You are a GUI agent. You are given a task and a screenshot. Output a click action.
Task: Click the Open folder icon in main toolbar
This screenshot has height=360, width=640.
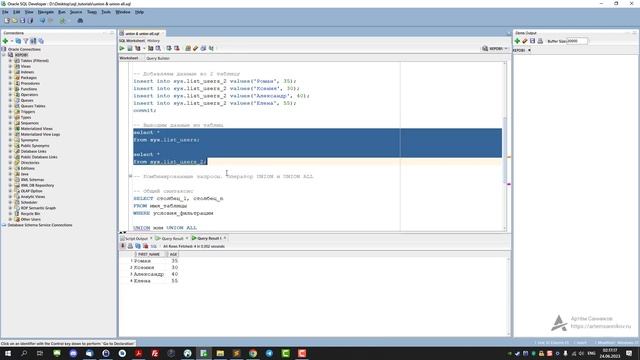15,20
